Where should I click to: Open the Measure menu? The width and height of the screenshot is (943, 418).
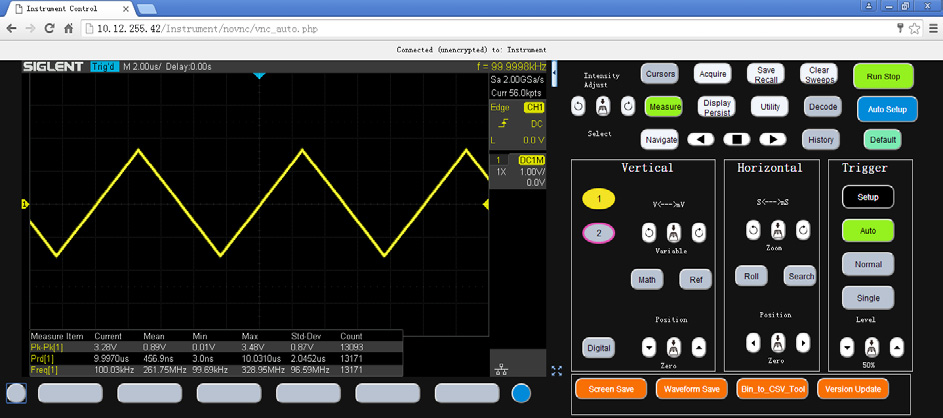point(664,106)
